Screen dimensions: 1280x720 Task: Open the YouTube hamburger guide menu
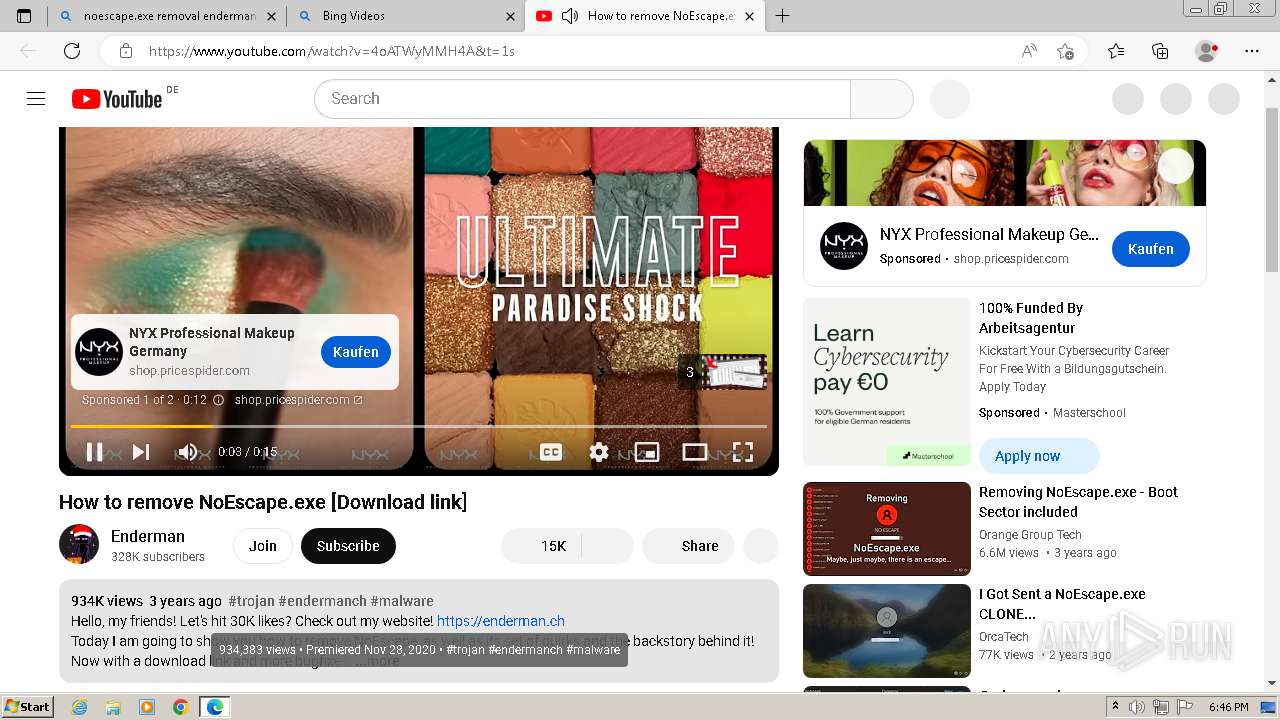(x=36, y=98)
